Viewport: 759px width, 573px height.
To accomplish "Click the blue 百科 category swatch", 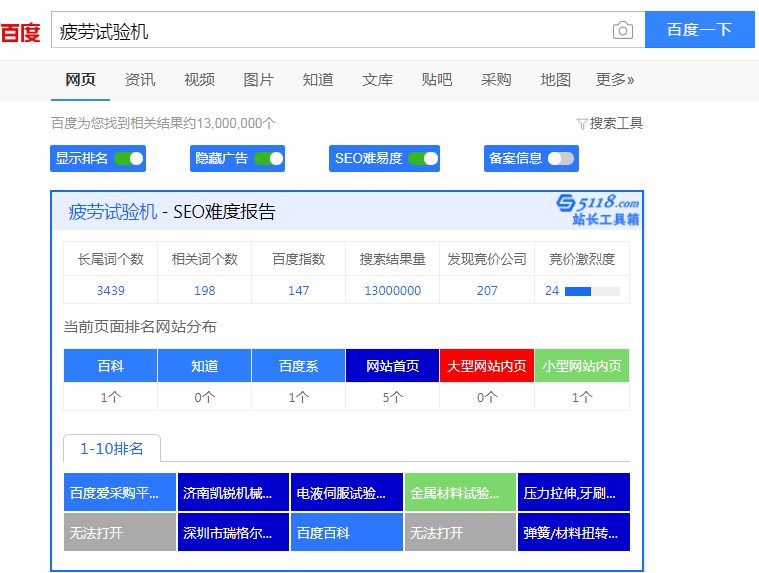I will (110, 366).
